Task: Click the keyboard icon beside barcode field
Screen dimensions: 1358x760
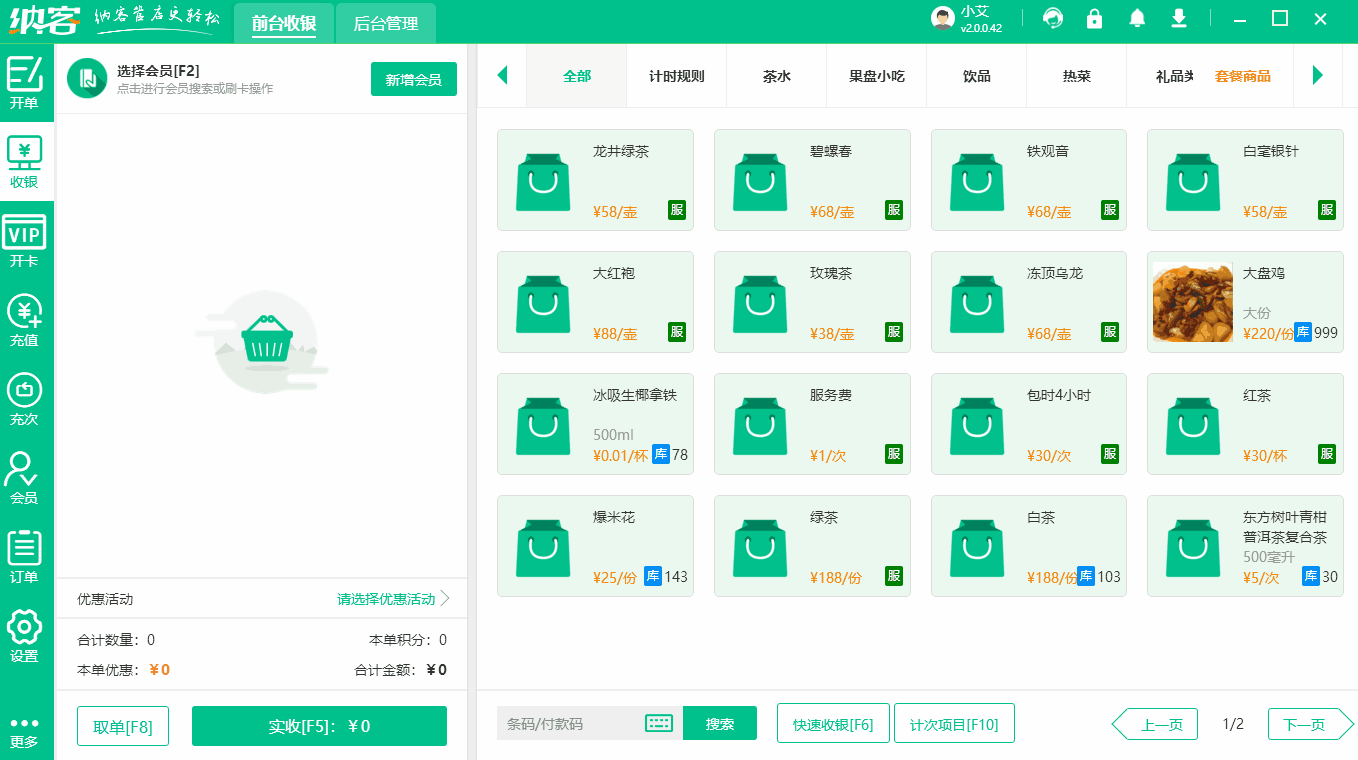Action: (659, 722)
